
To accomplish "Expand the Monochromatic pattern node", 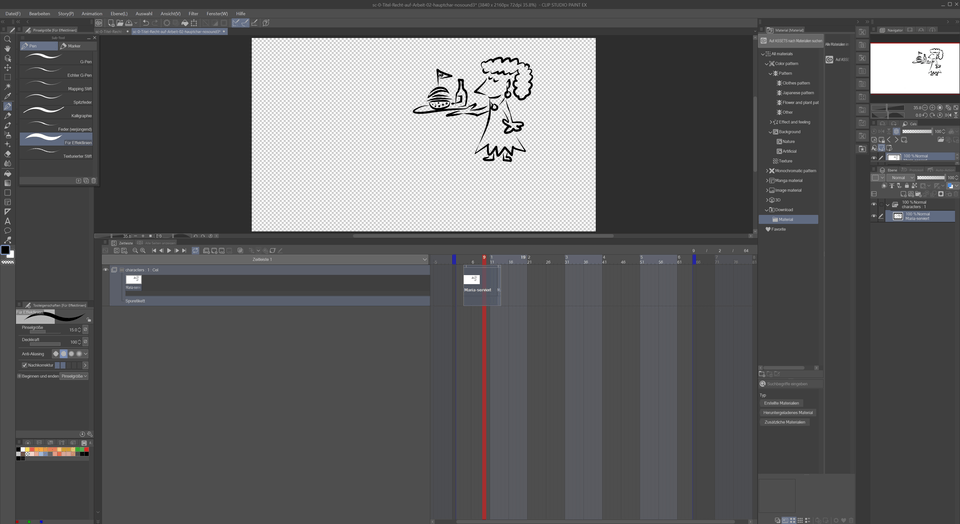I will [766, 171].
